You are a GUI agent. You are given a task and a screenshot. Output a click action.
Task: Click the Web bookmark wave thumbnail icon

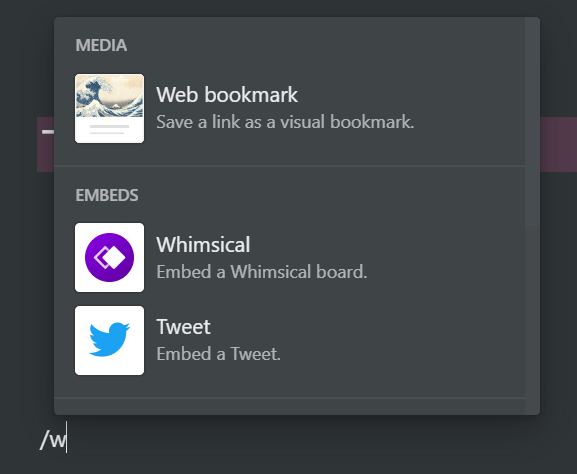pos(109,109)
